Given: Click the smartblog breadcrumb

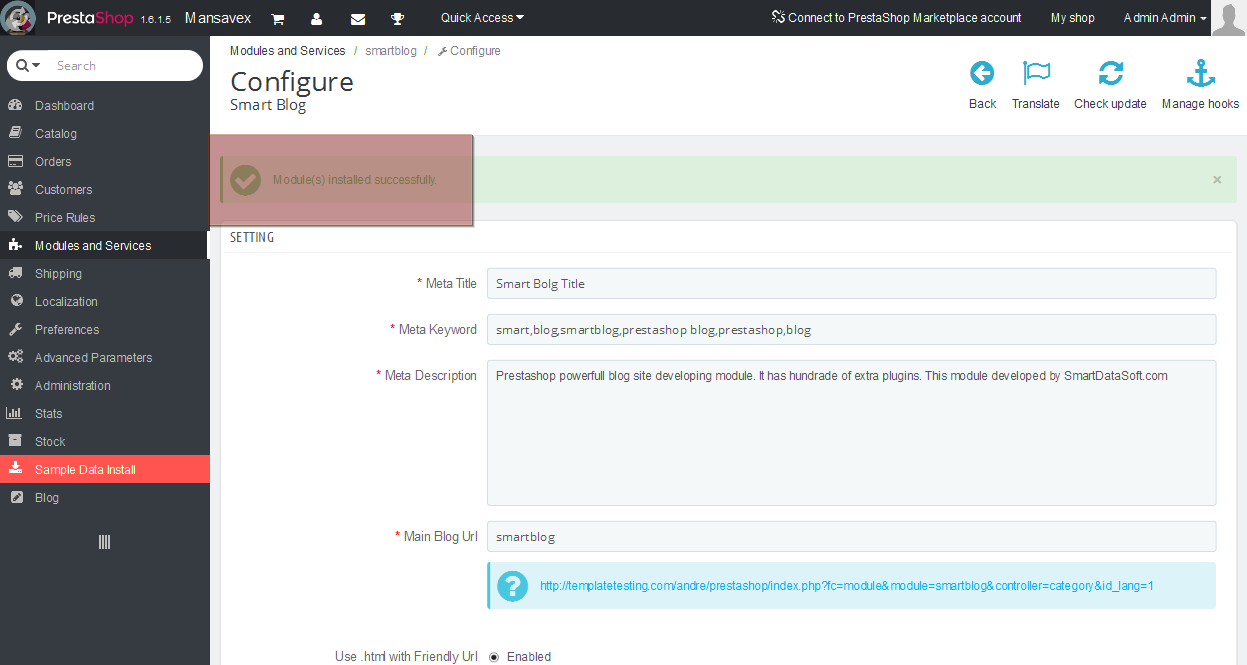Looking at the screenshot, I should (x=390, y=51).
